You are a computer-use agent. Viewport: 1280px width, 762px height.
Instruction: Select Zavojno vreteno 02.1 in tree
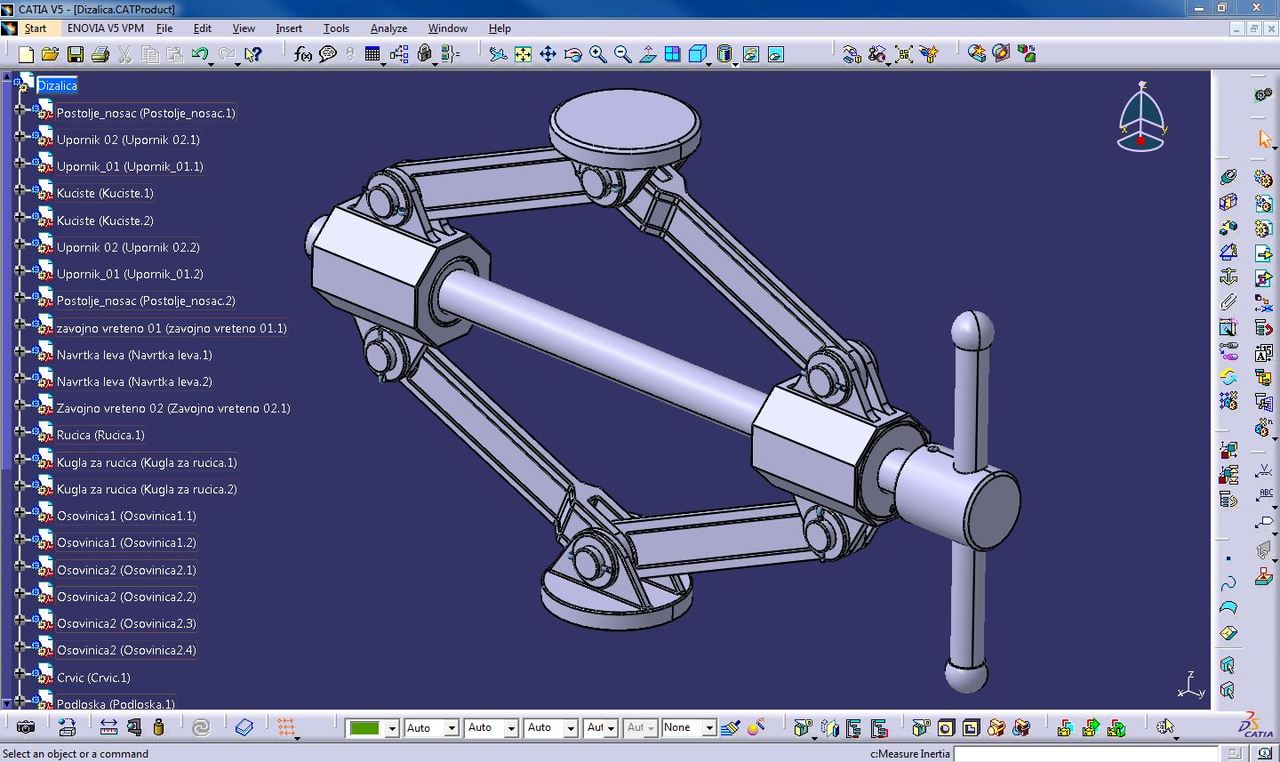173,408
